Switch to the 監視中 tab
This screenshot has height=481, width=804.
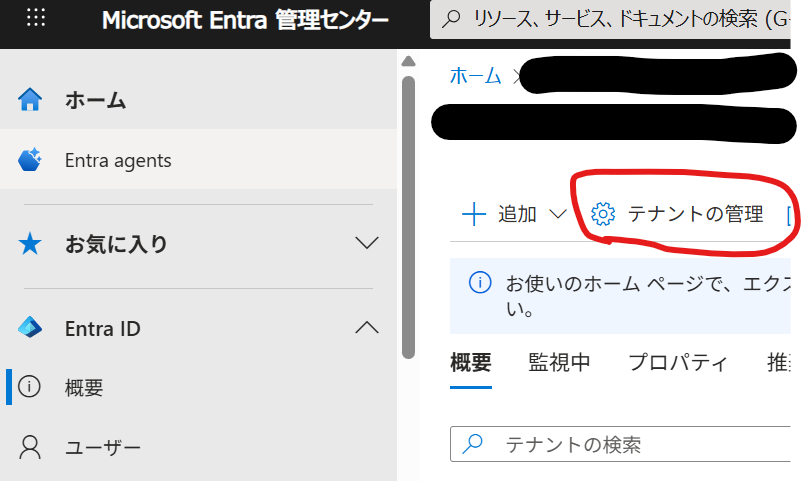point(559,363)
